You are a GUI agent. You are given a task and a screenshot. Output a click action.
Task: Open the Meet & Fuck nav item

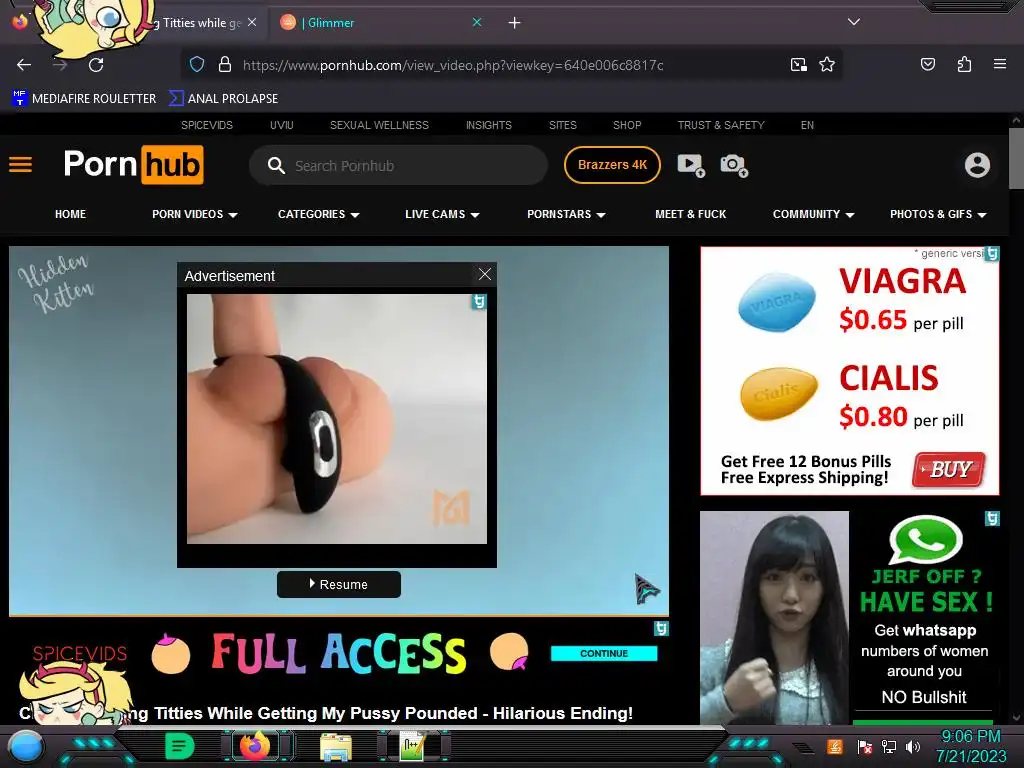click(x=690, y=214)
